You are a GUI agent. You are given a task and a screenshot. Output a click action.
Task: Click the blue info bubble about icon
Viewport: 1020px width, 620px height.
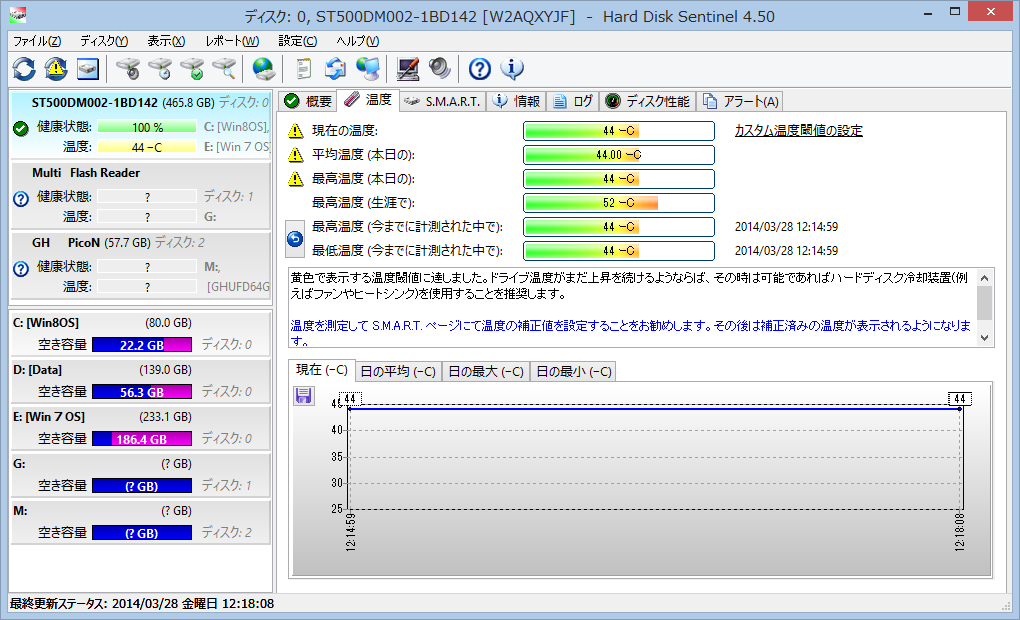point(512,68)
